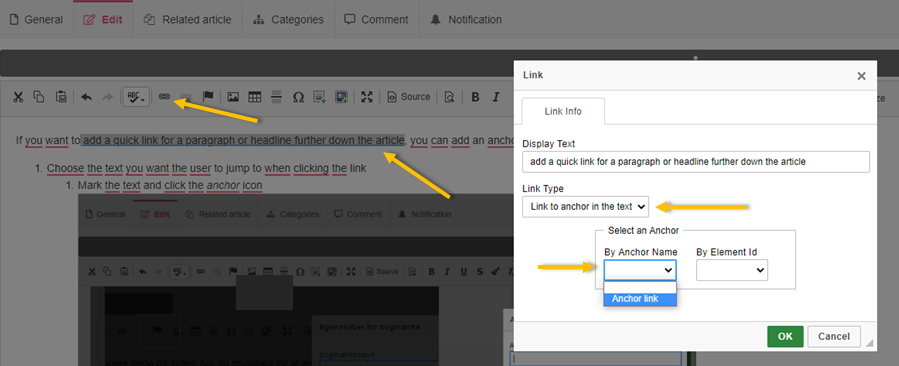Open the Comment tab
Viewport: 899px width, 366px height.
[376, 20]
